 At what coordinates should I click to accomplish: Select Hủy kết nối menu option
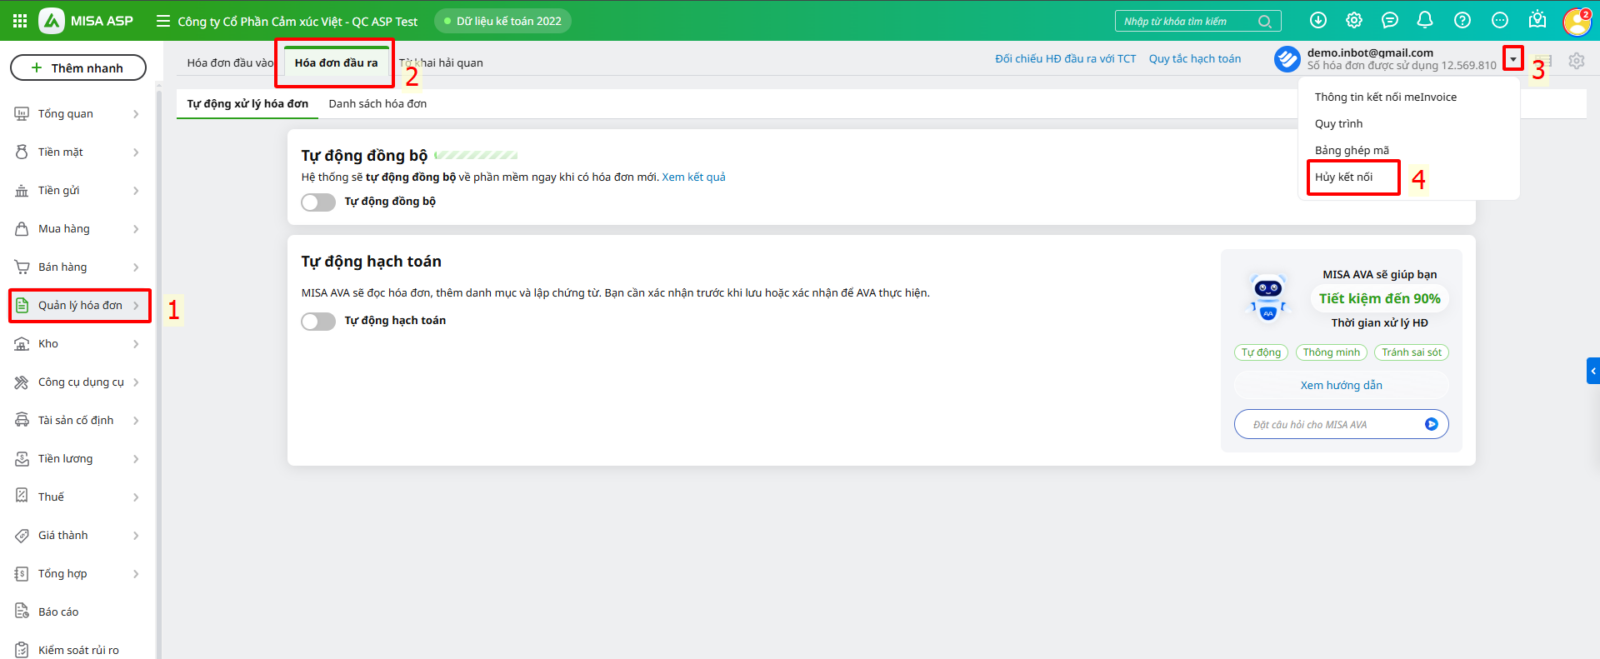pyautogui.click(x=1344, y=177)
